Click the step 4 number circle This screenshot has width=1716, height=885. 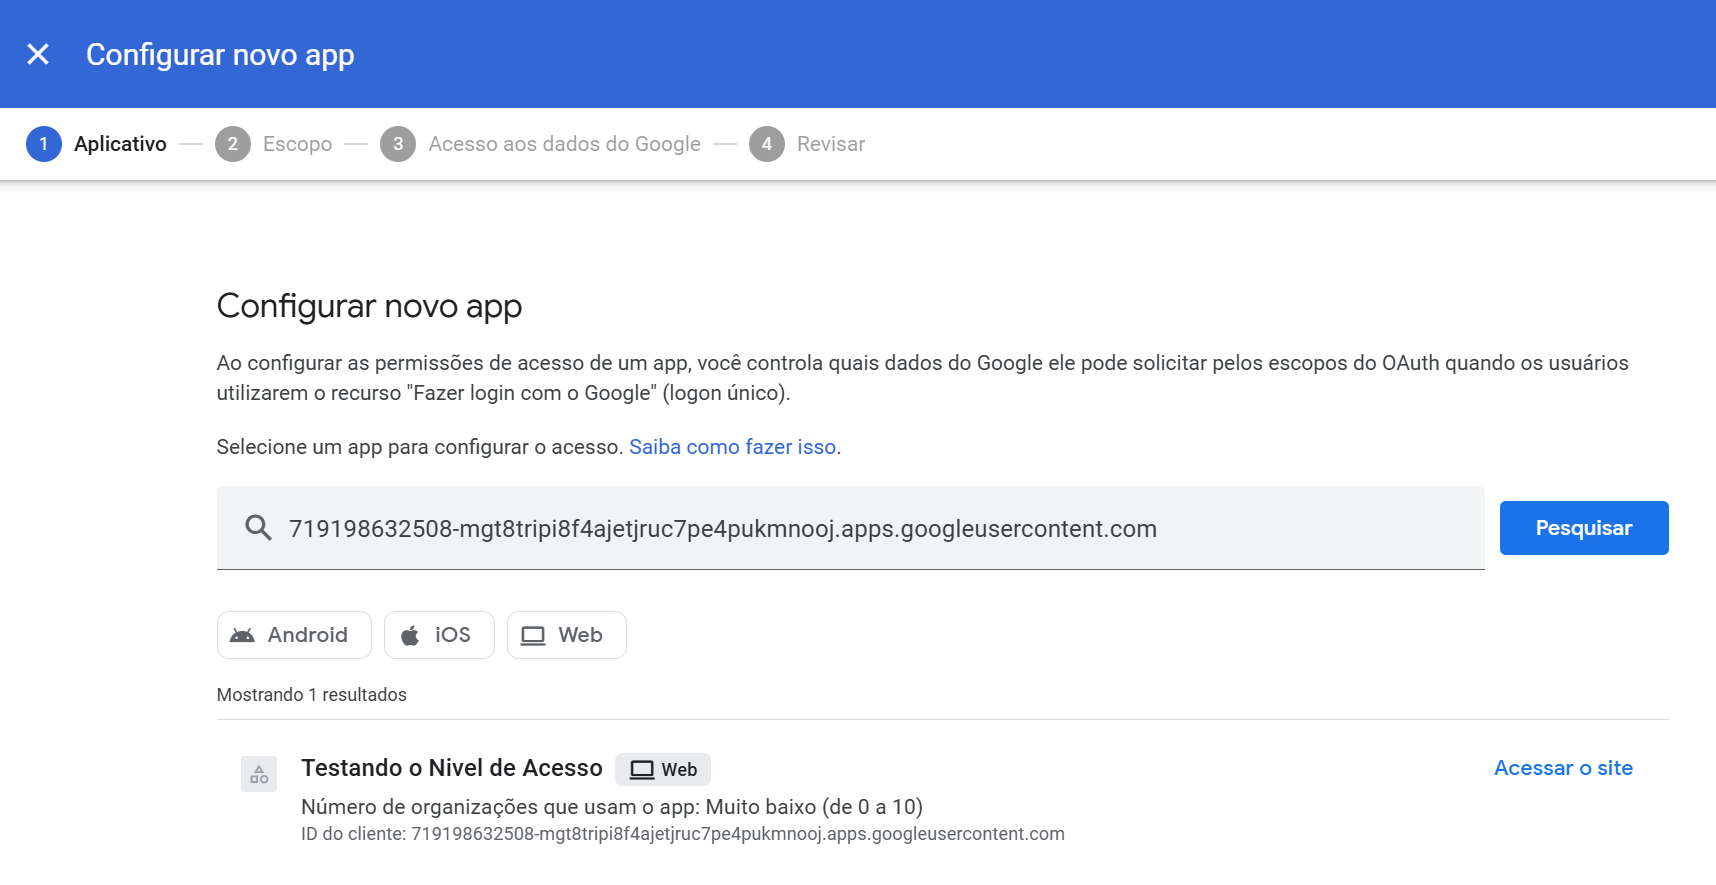[767, 144]
